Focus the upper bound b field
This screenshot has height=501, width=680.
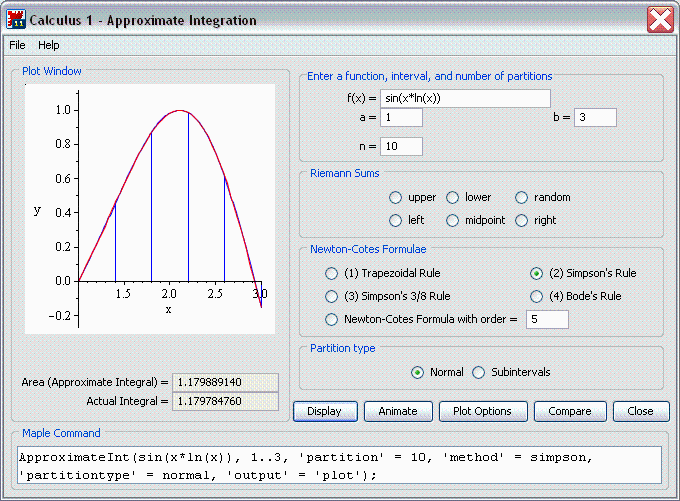point(595,117)
